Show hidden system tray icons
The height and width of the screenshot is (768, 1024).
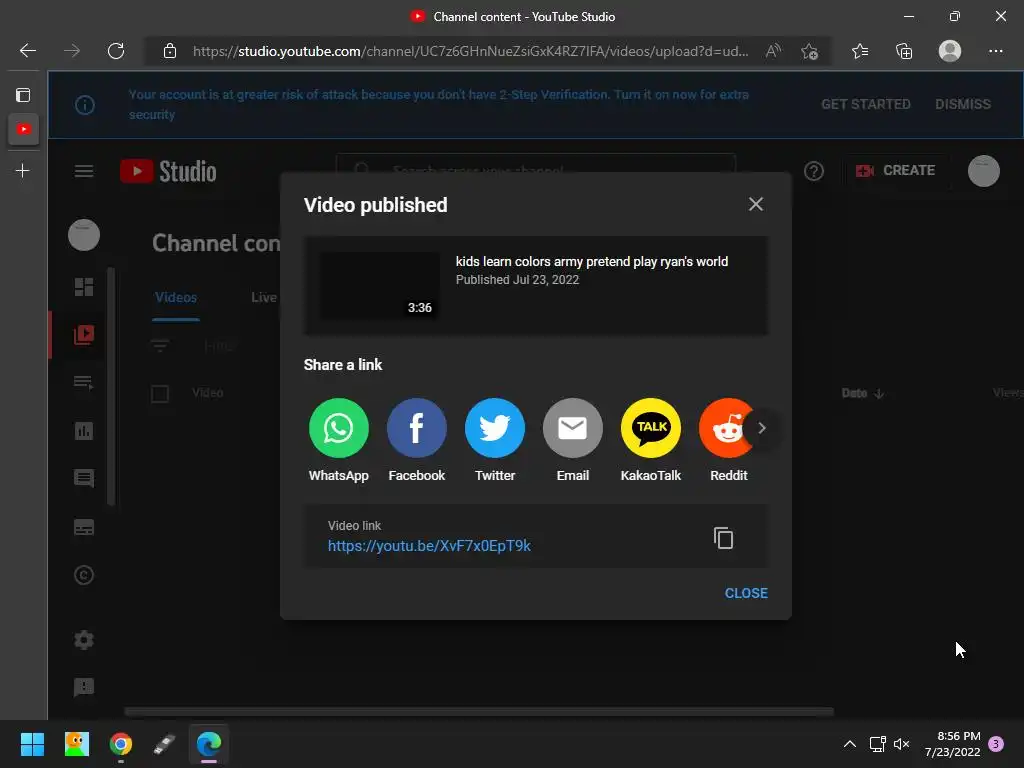pos(850,744)
